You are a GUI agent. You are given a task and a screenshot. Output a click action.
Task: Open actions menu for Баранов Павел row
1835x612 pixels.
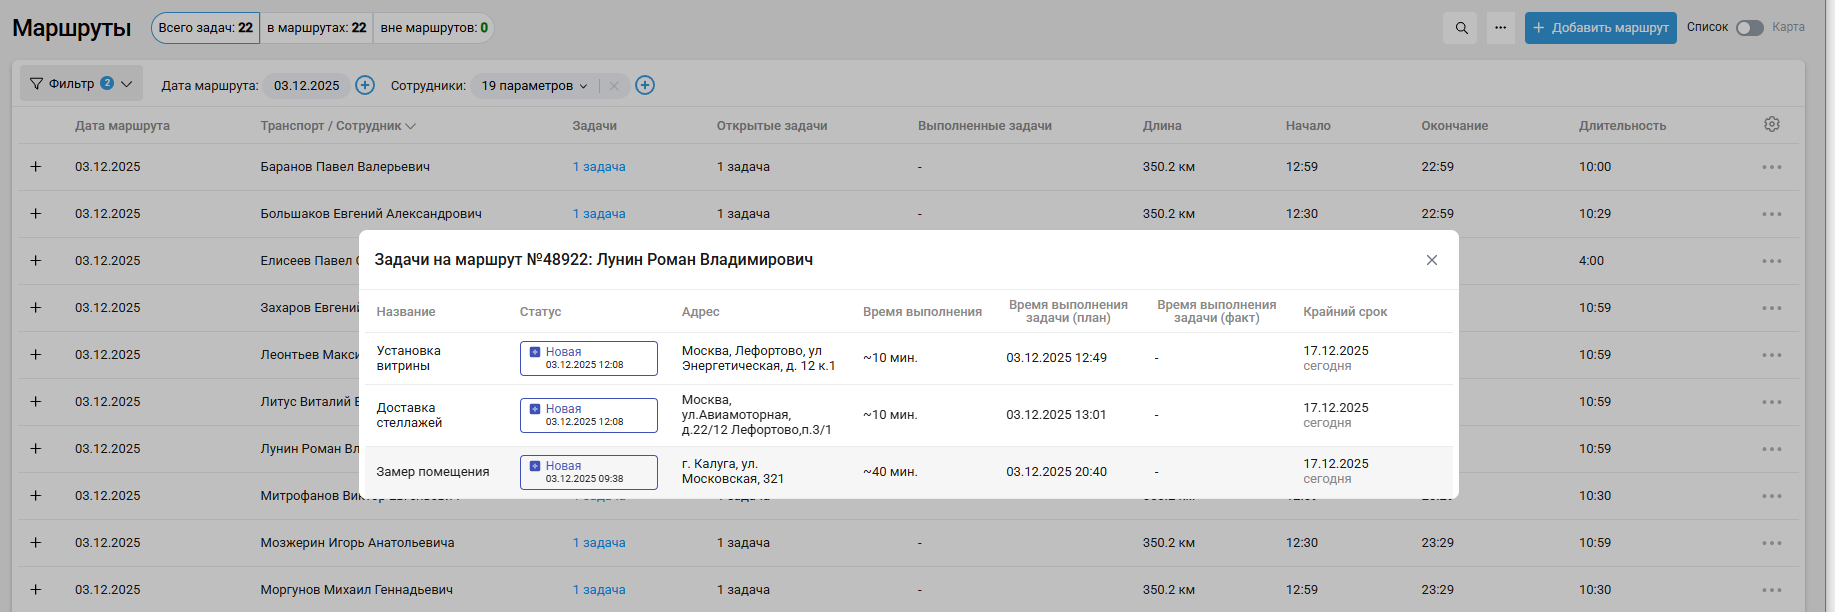tap(1771, 167)
